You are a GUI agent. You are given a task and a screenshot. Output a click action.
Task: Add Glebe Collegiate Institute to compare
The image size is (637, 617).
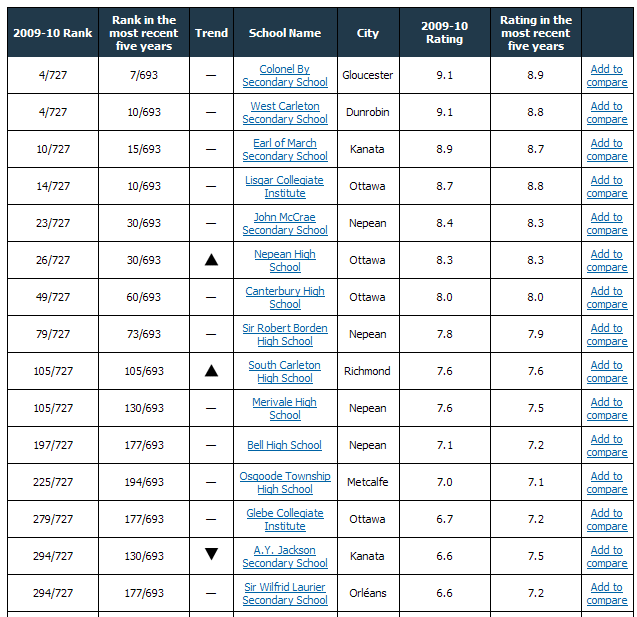[x=606, y=520]
